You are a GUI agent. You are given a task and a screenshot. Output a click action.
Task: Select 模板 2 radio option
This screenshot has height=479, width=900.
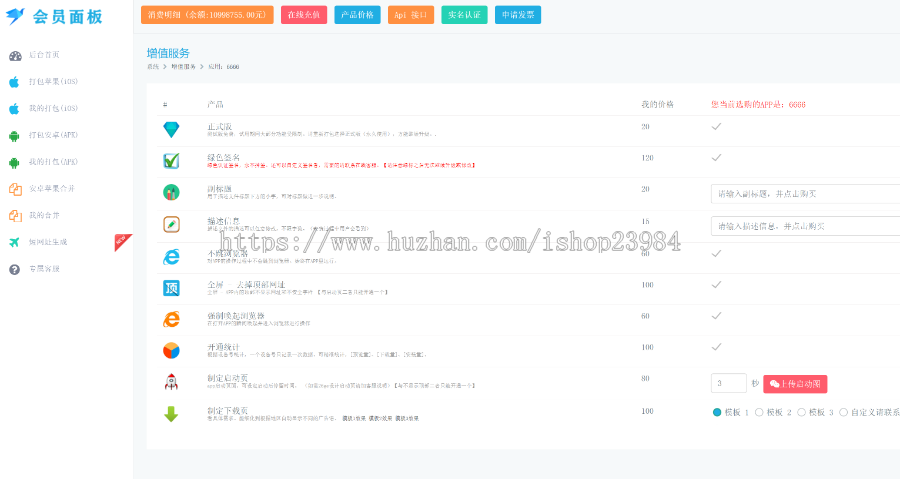tap(759, 412)
